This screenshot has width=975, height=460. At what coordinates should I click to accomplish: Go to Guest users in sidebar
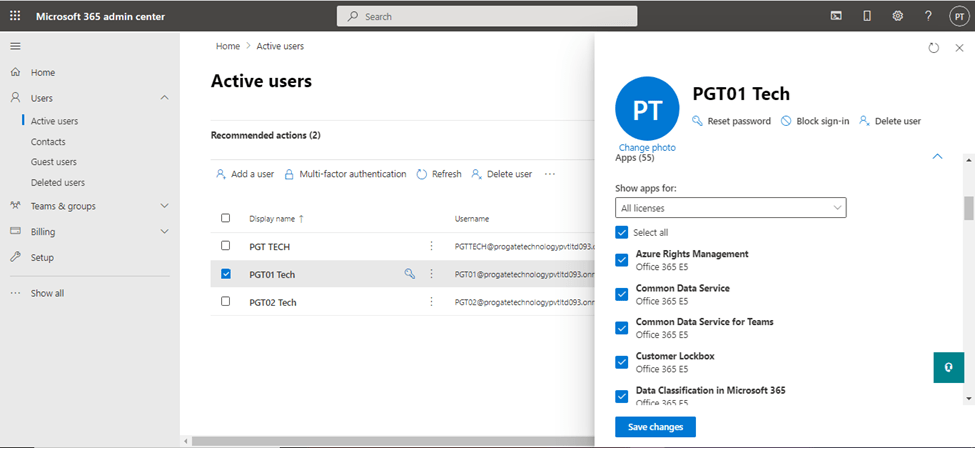53,162
